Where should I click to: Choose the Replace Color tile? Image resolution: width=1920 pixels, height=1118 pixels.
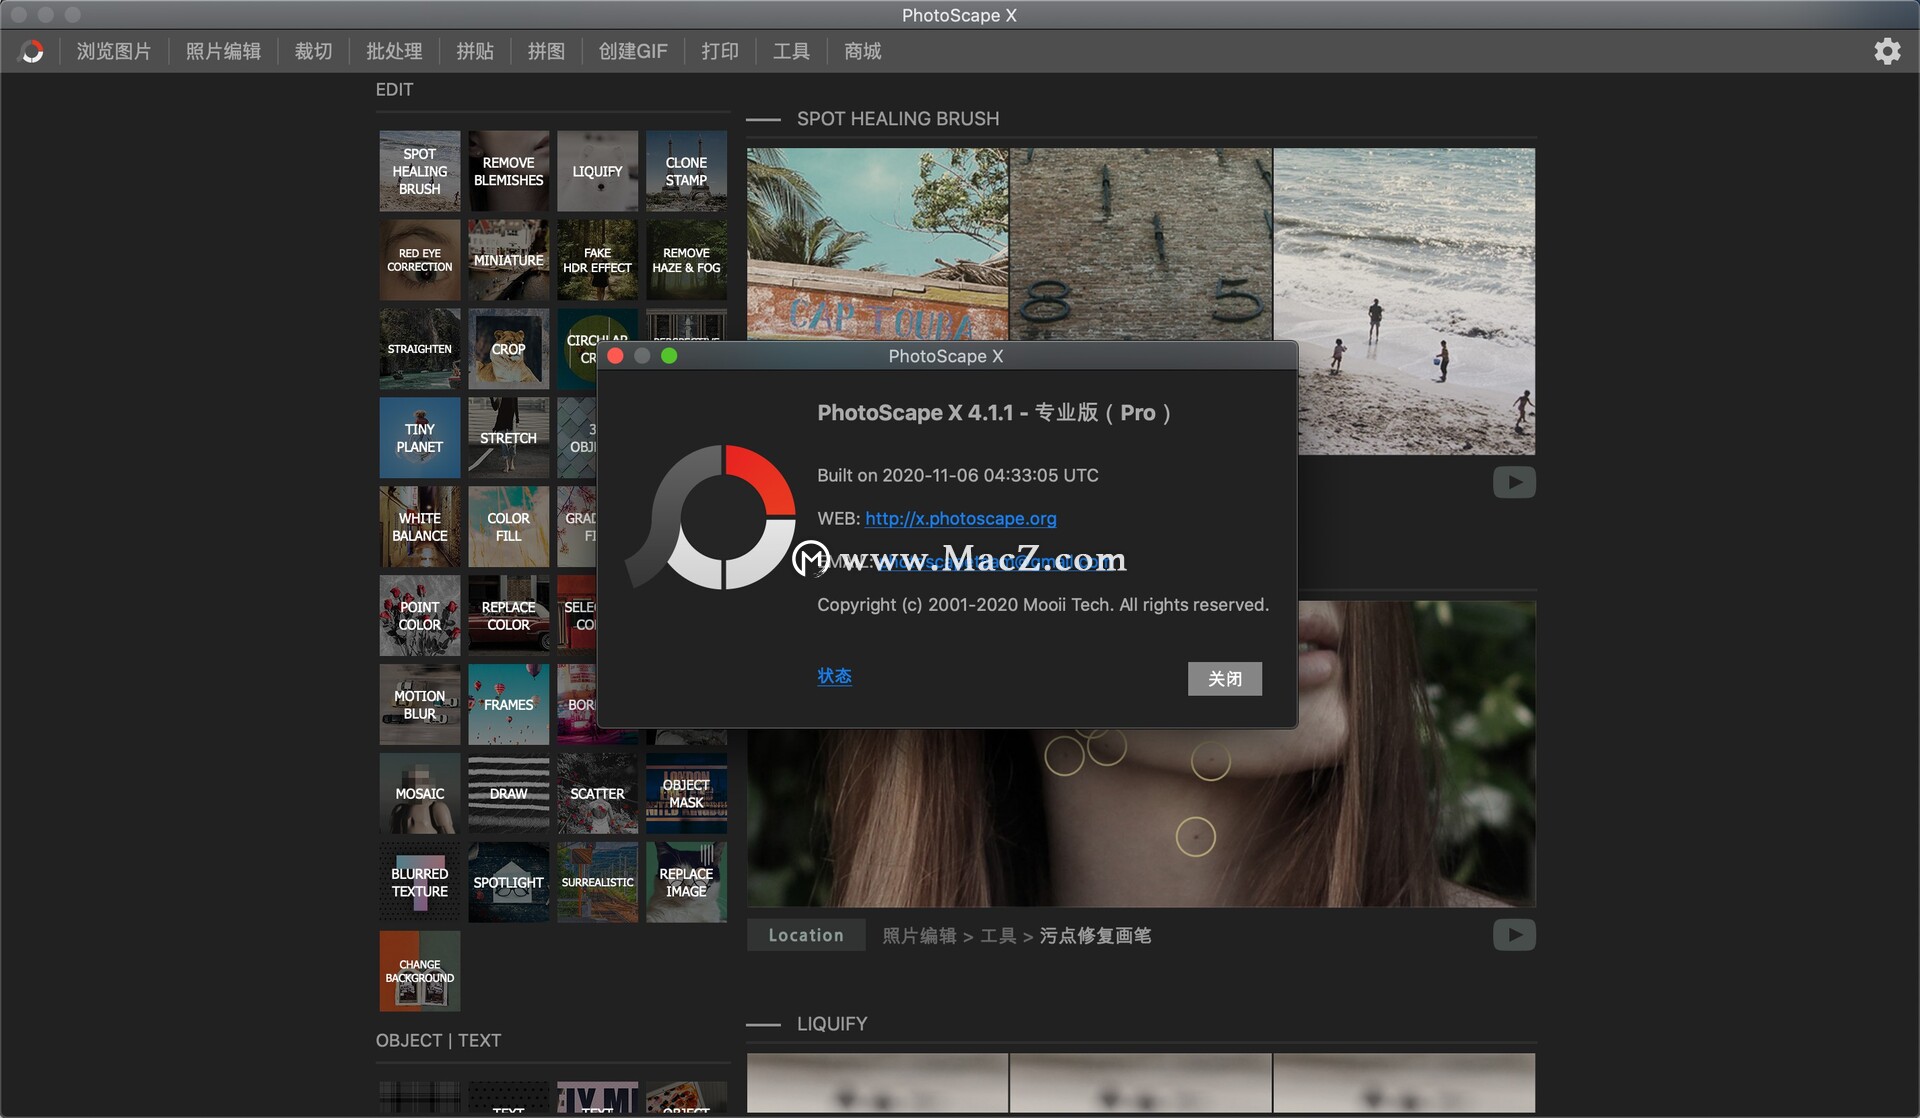click(508, 615)
